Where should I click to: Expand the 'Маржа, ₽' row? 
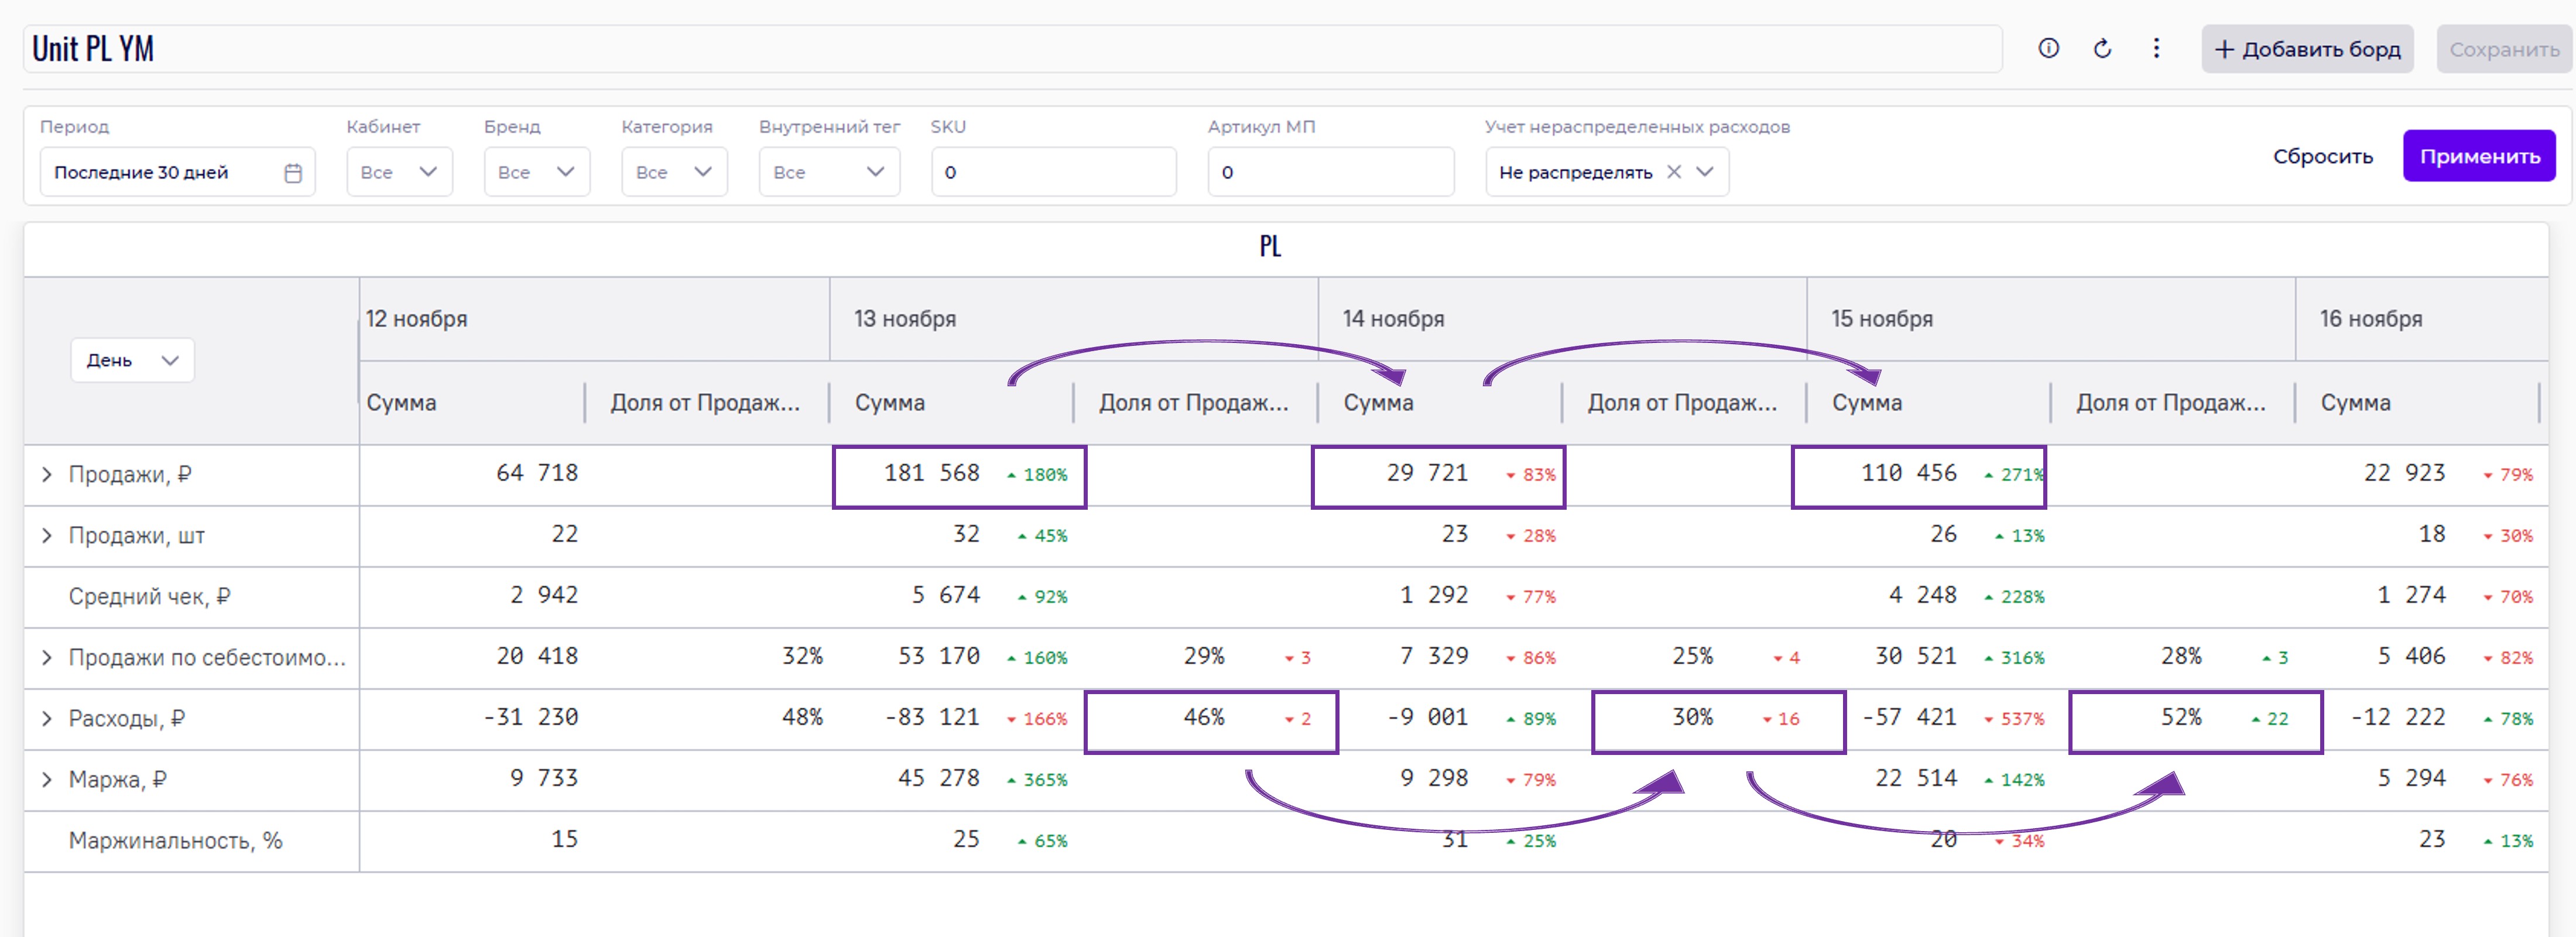point(46,780)
